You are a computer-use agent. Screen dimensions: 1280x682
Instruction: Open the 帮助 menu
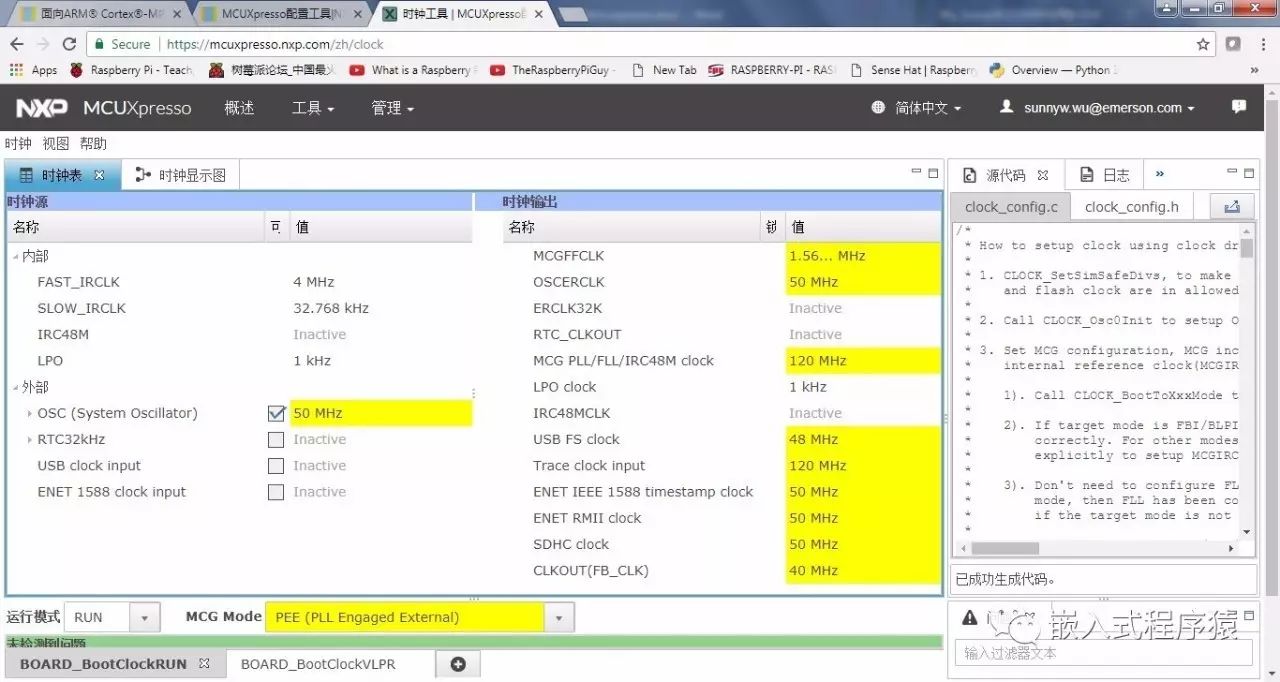pos(93,144)
